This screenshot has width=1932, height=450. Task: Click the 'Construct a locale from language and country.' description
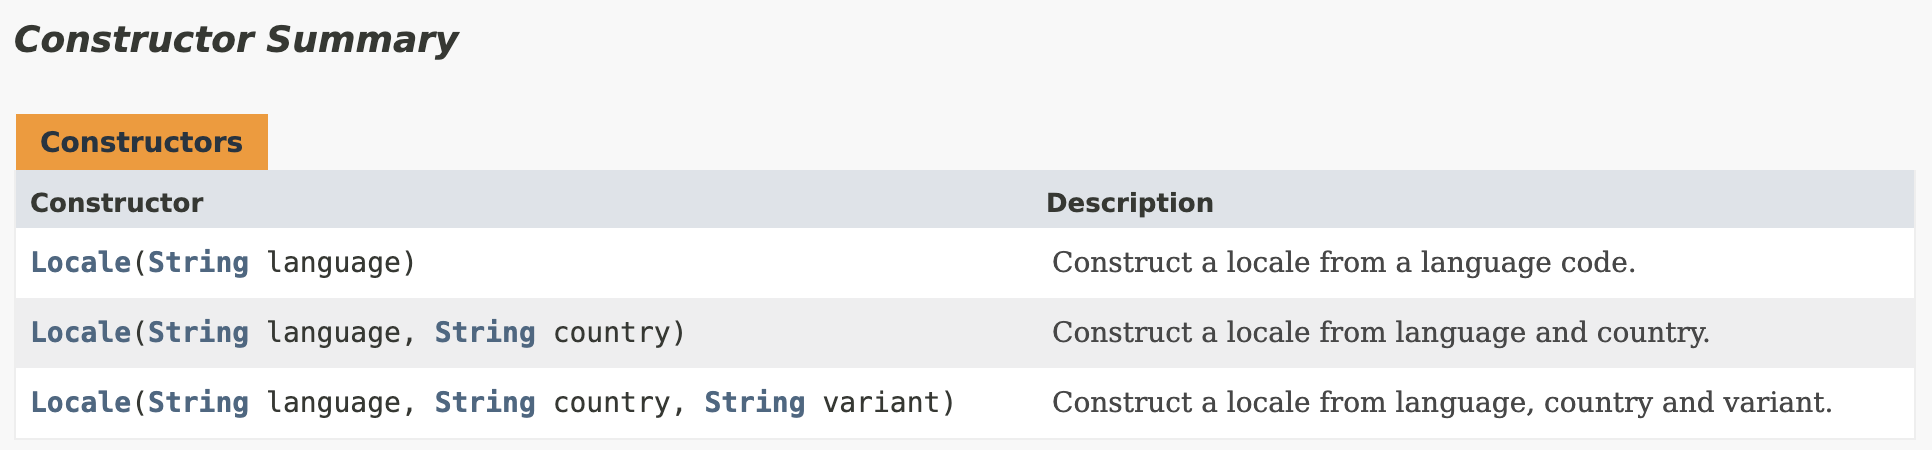click(x=1380, y=332)
